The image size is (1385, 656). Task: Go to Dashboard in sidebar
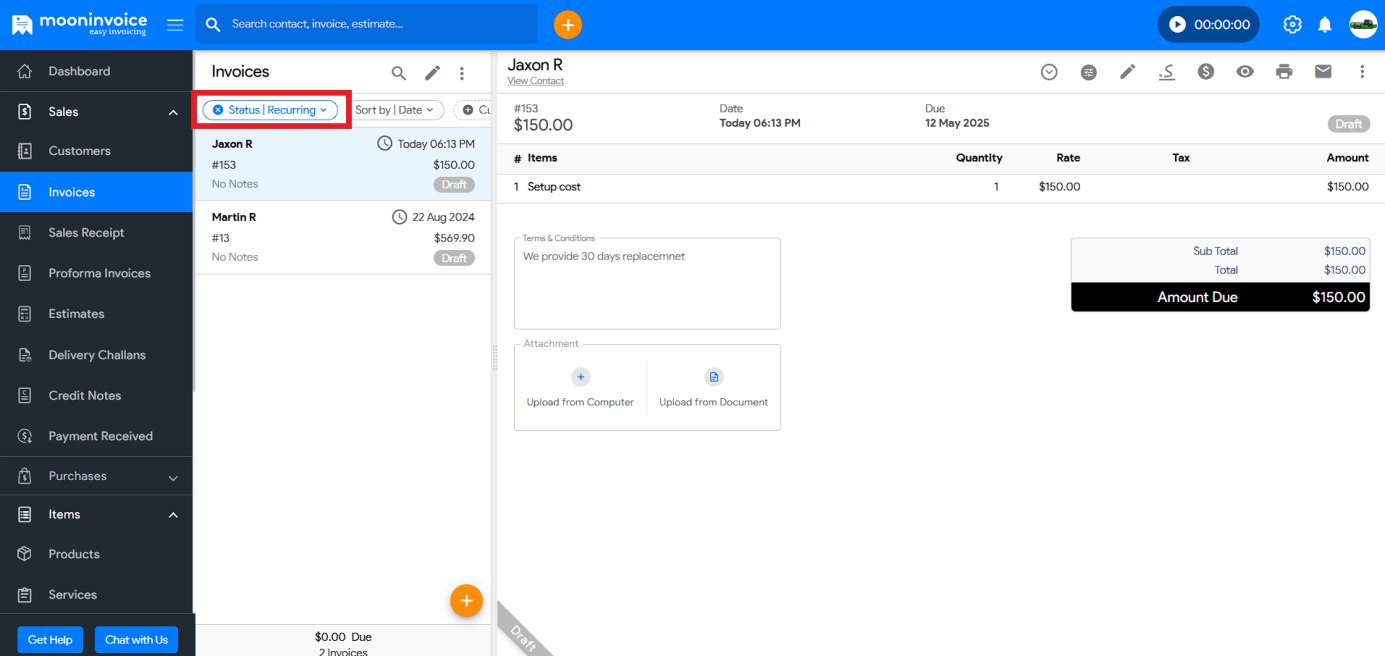(96, 71)
